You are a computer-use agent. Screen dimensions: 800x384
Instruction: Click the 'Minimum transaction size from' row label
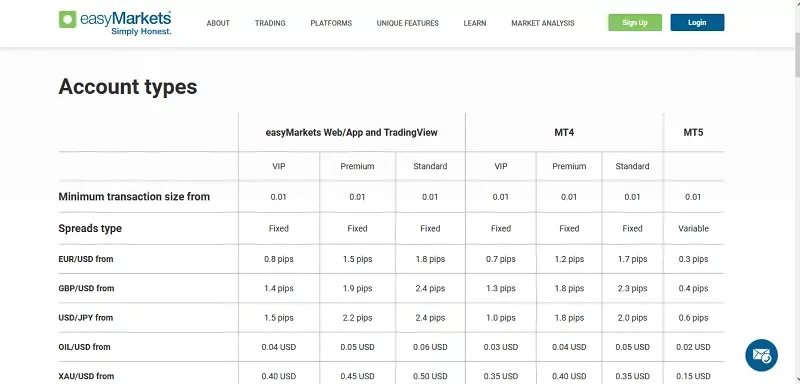click(x=134, y=197)
